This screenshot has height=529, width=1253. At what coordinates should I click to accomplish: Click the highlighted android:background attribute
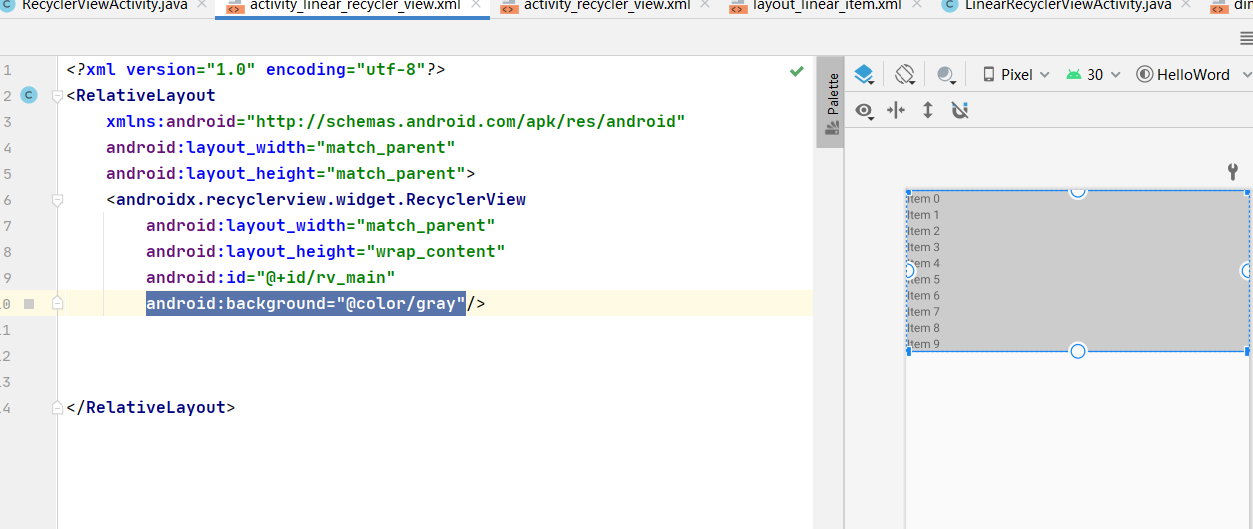(306, 303)
